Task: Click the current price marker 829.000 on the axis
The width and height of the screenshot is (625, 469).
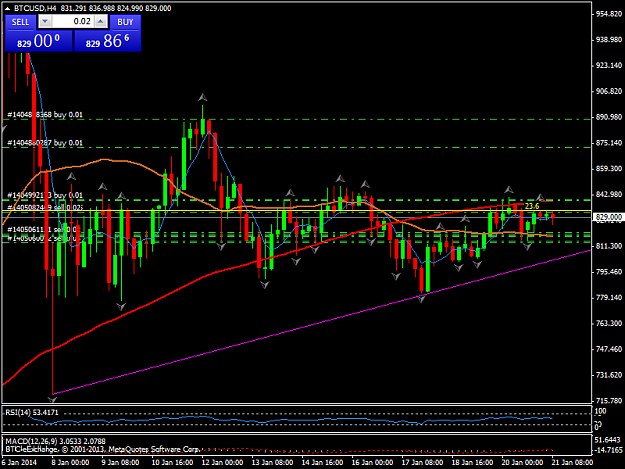Action: pos(609,217)
